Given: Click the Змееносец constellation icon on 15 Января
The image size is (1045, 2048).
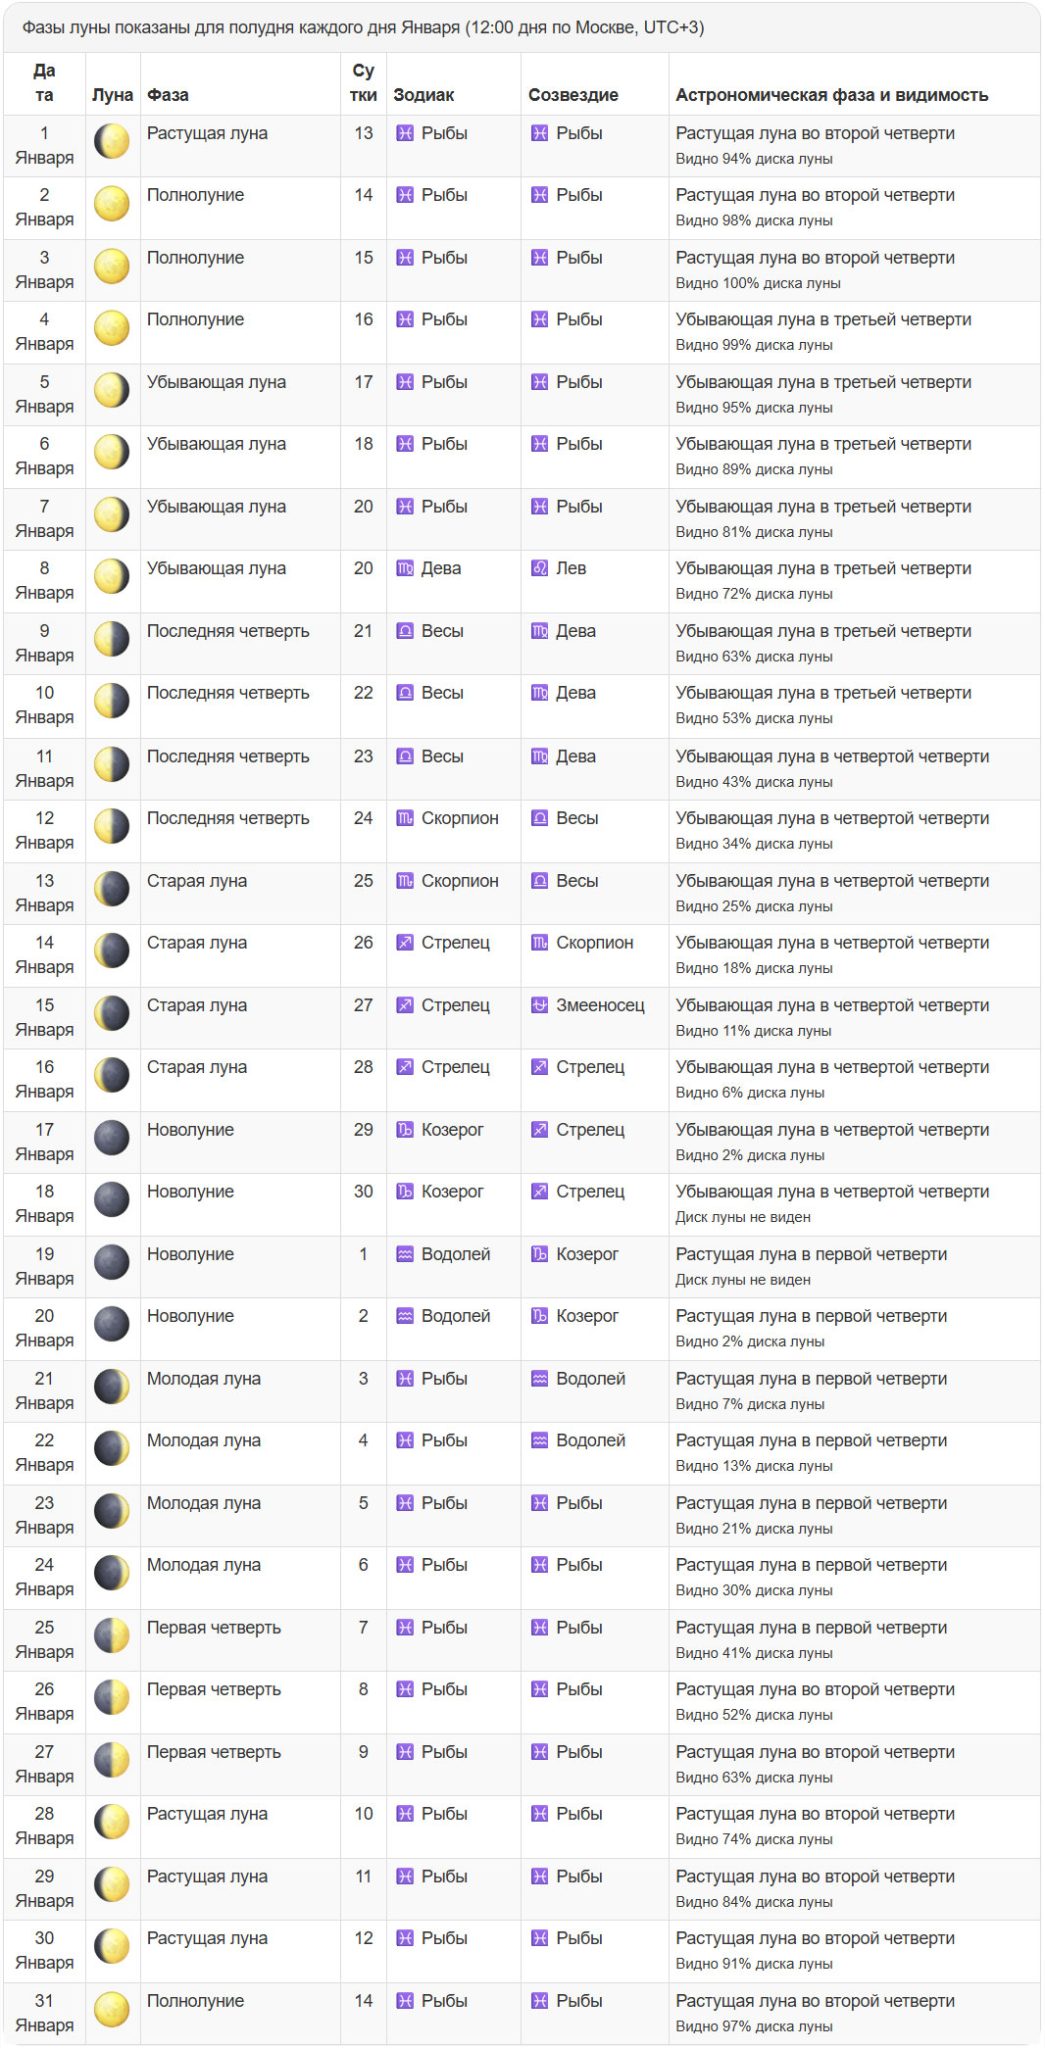Looking at the screenshot, I should (x=539, y=1006).
